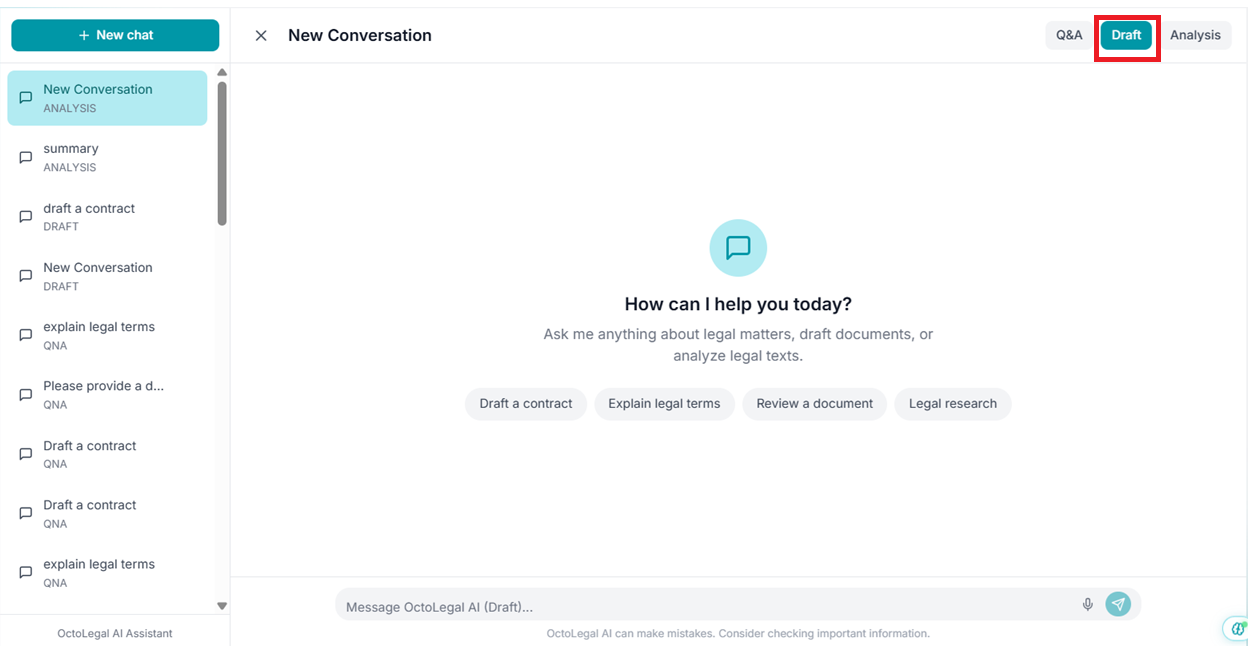Close the conversation with X icon
Screen dimensions: 1250x664
tap(261, 36)
